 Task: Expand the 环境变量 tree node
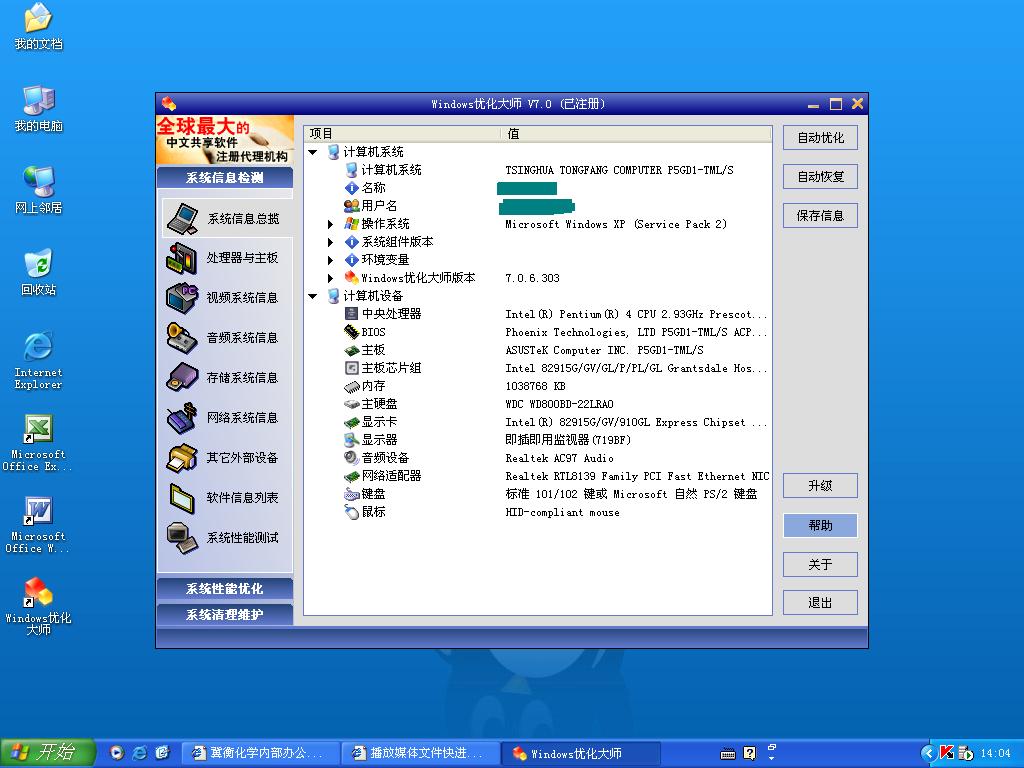point(330,260)
